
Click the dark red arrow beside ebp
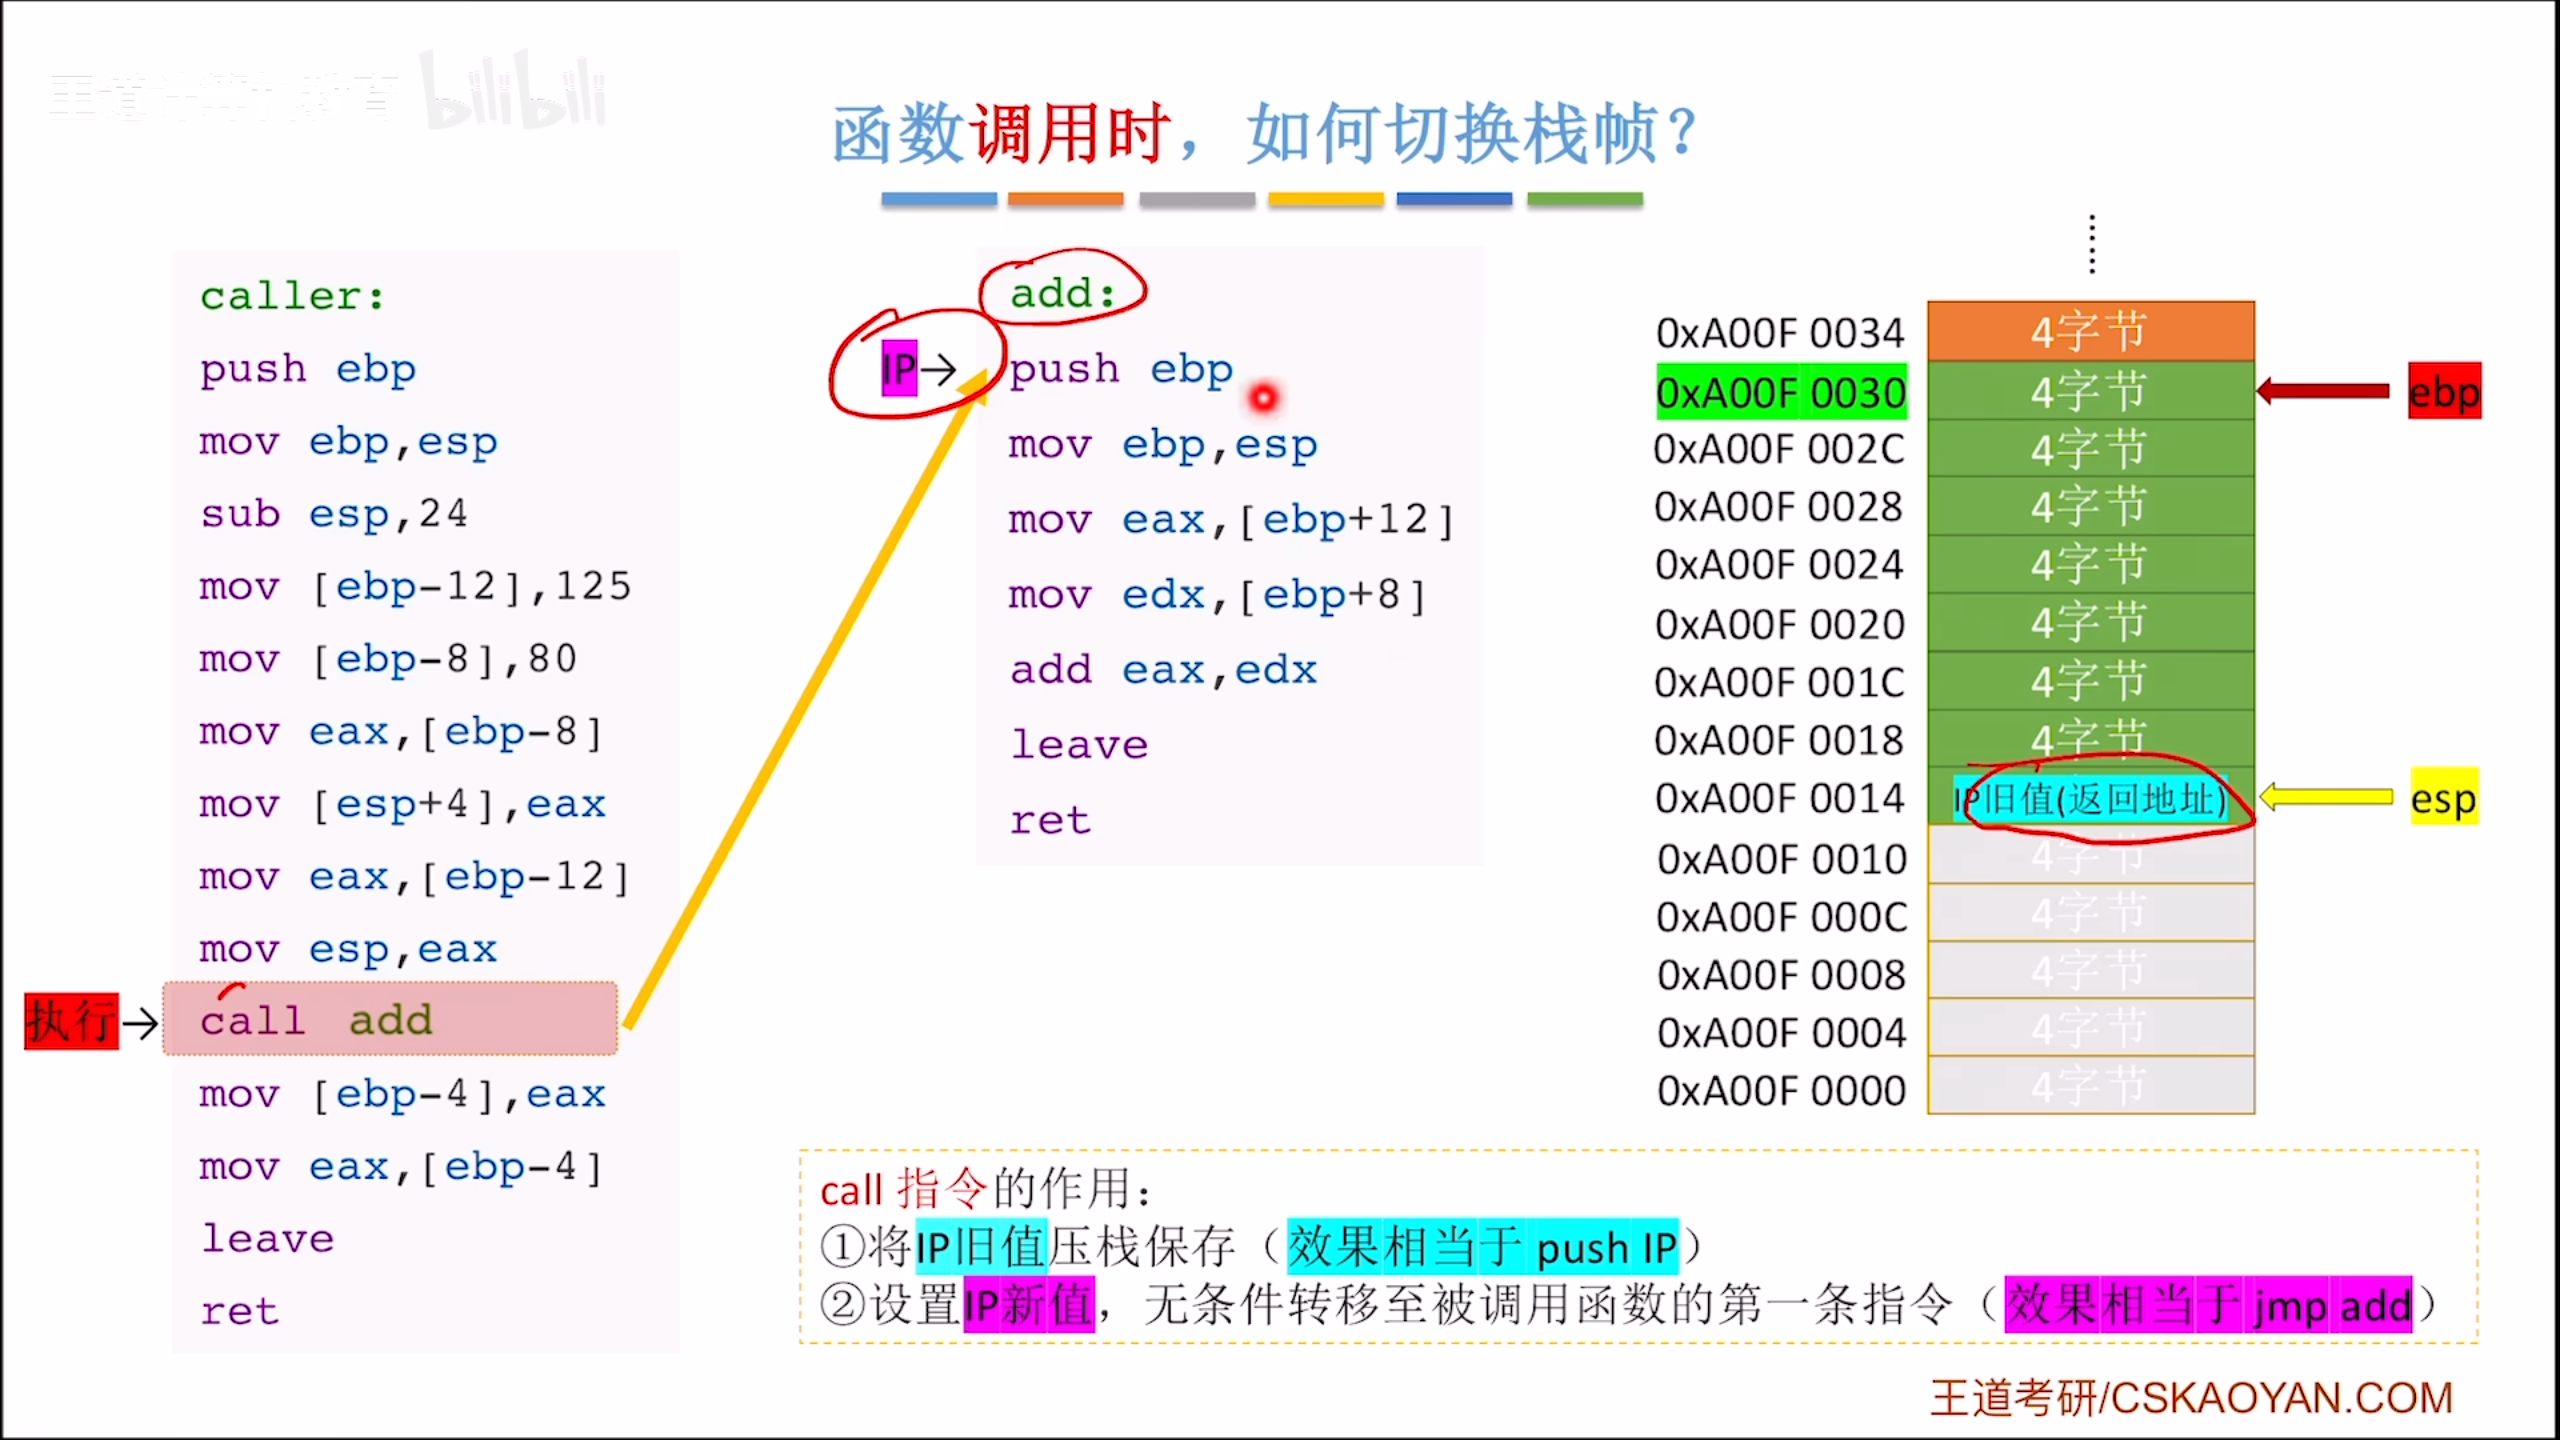click(2323, 391)
